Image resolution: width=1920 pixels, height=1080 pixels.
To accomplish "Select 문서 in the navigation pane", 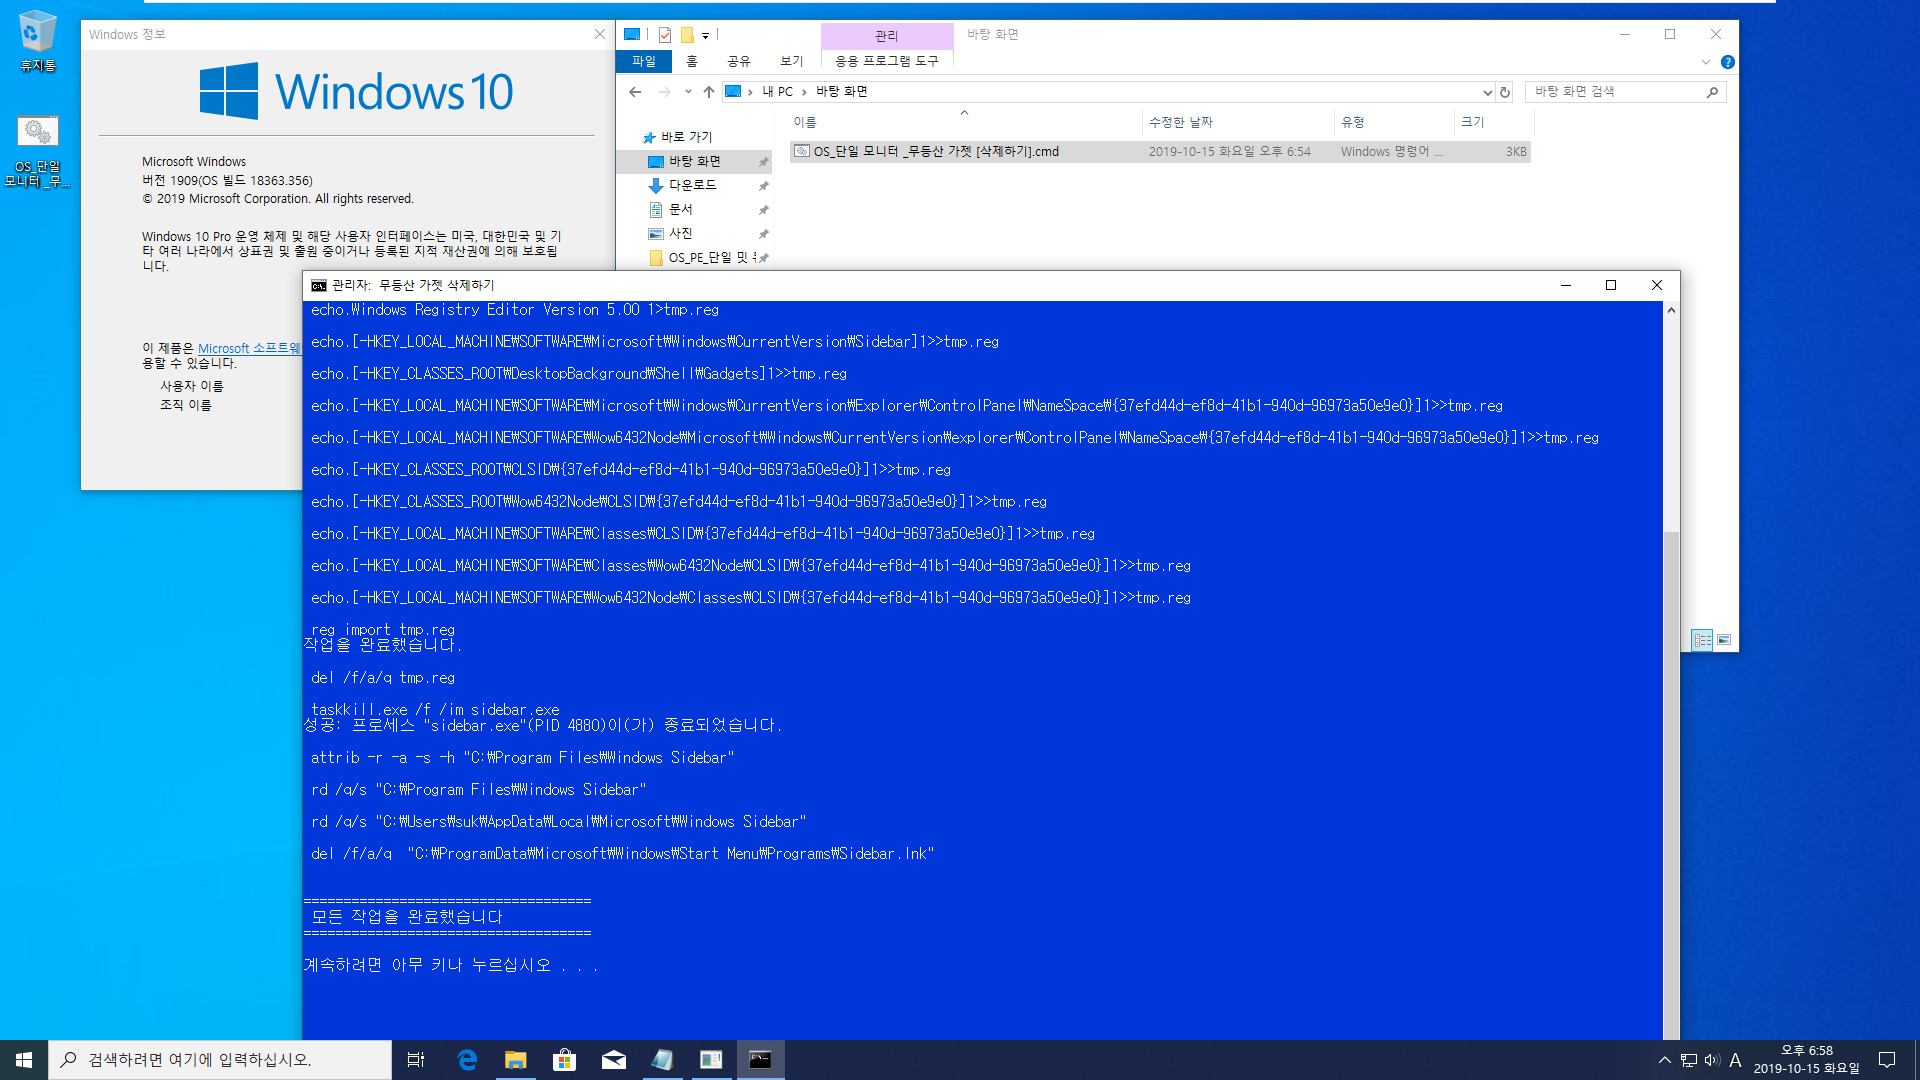I will click(681, 209).
